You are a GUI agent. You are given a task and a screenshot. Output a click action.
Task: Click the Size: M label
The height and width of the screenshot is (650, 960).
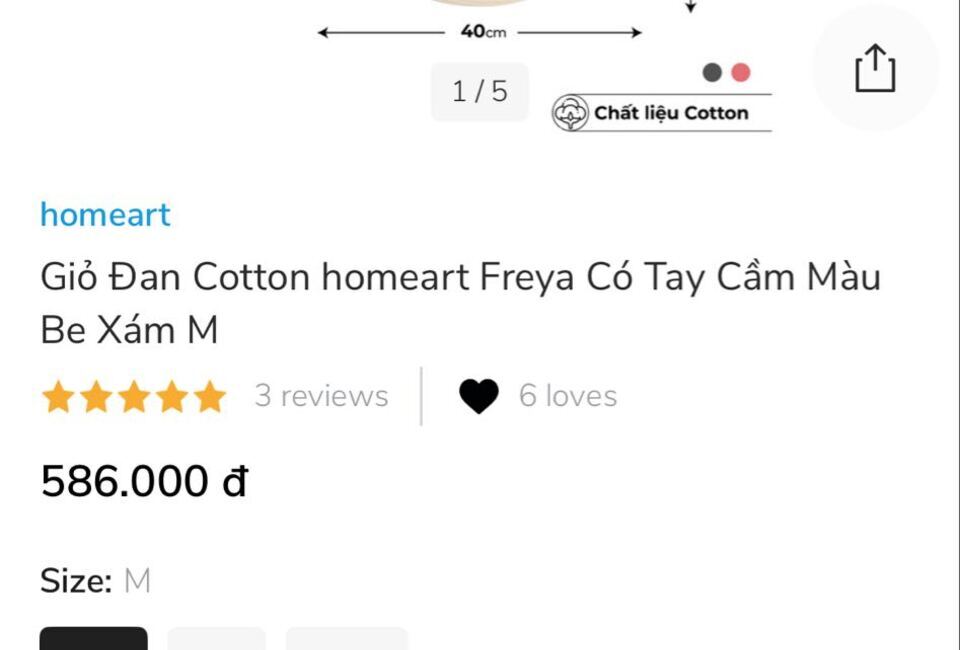[x=95, y=580]
